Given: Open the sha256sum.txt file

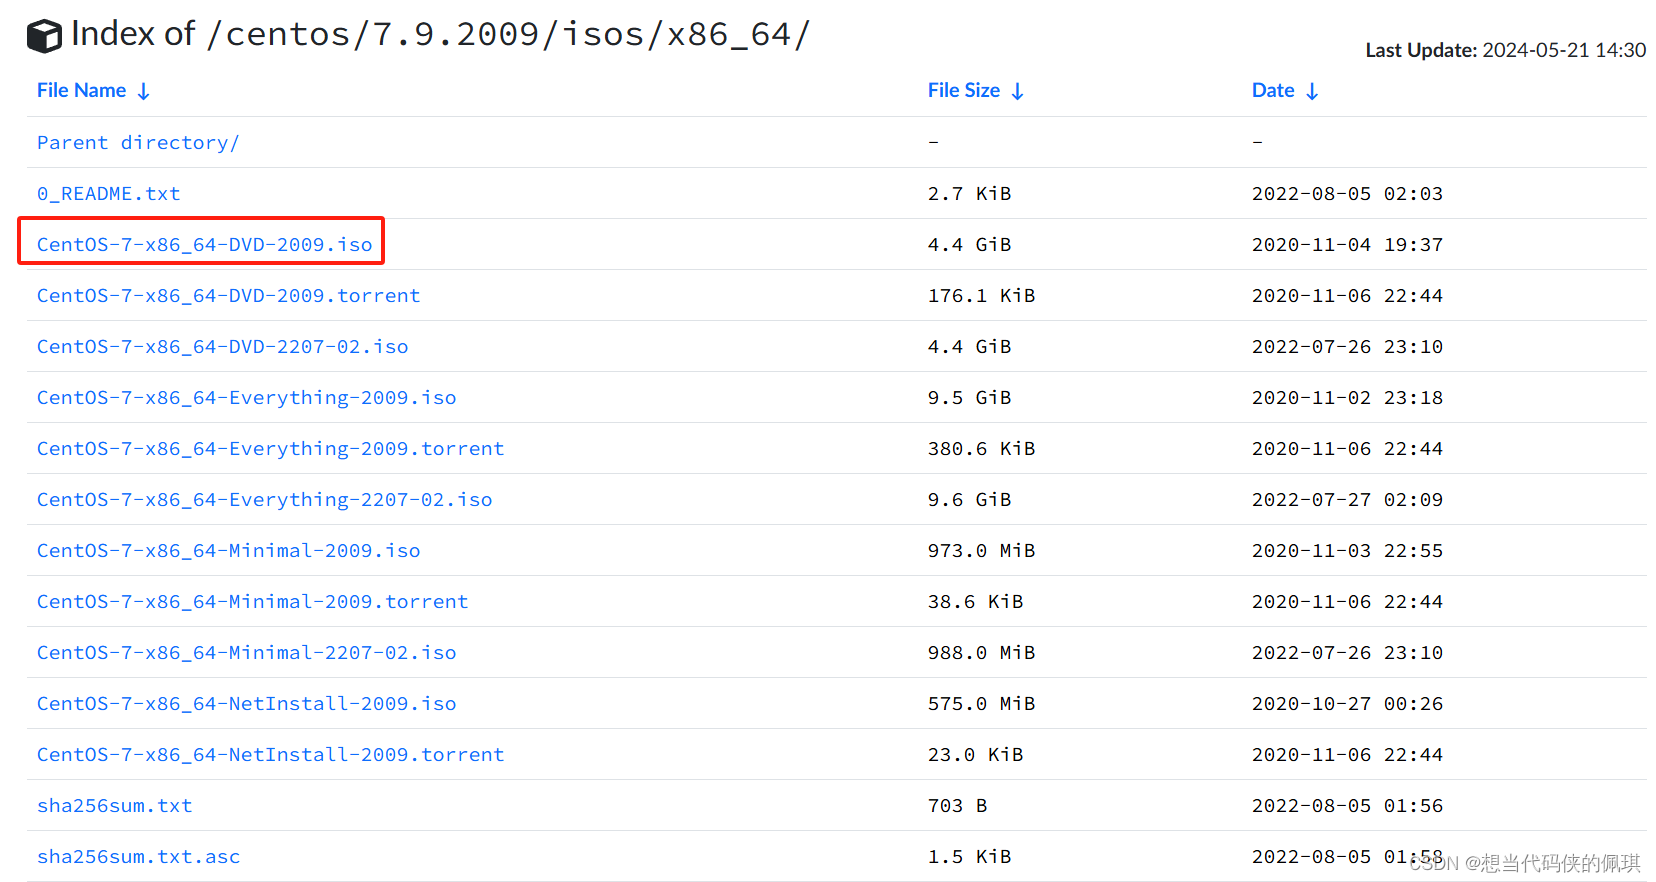Looking at the screenshot, I should [x=114, y=806].
